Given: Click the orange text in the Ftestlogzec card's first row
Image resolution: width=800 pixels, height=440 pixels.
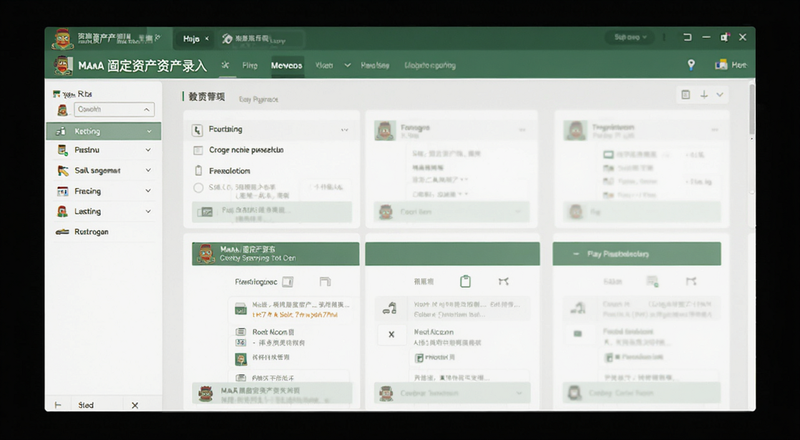Looking at the screenshot, I should [x=295, y=314].
